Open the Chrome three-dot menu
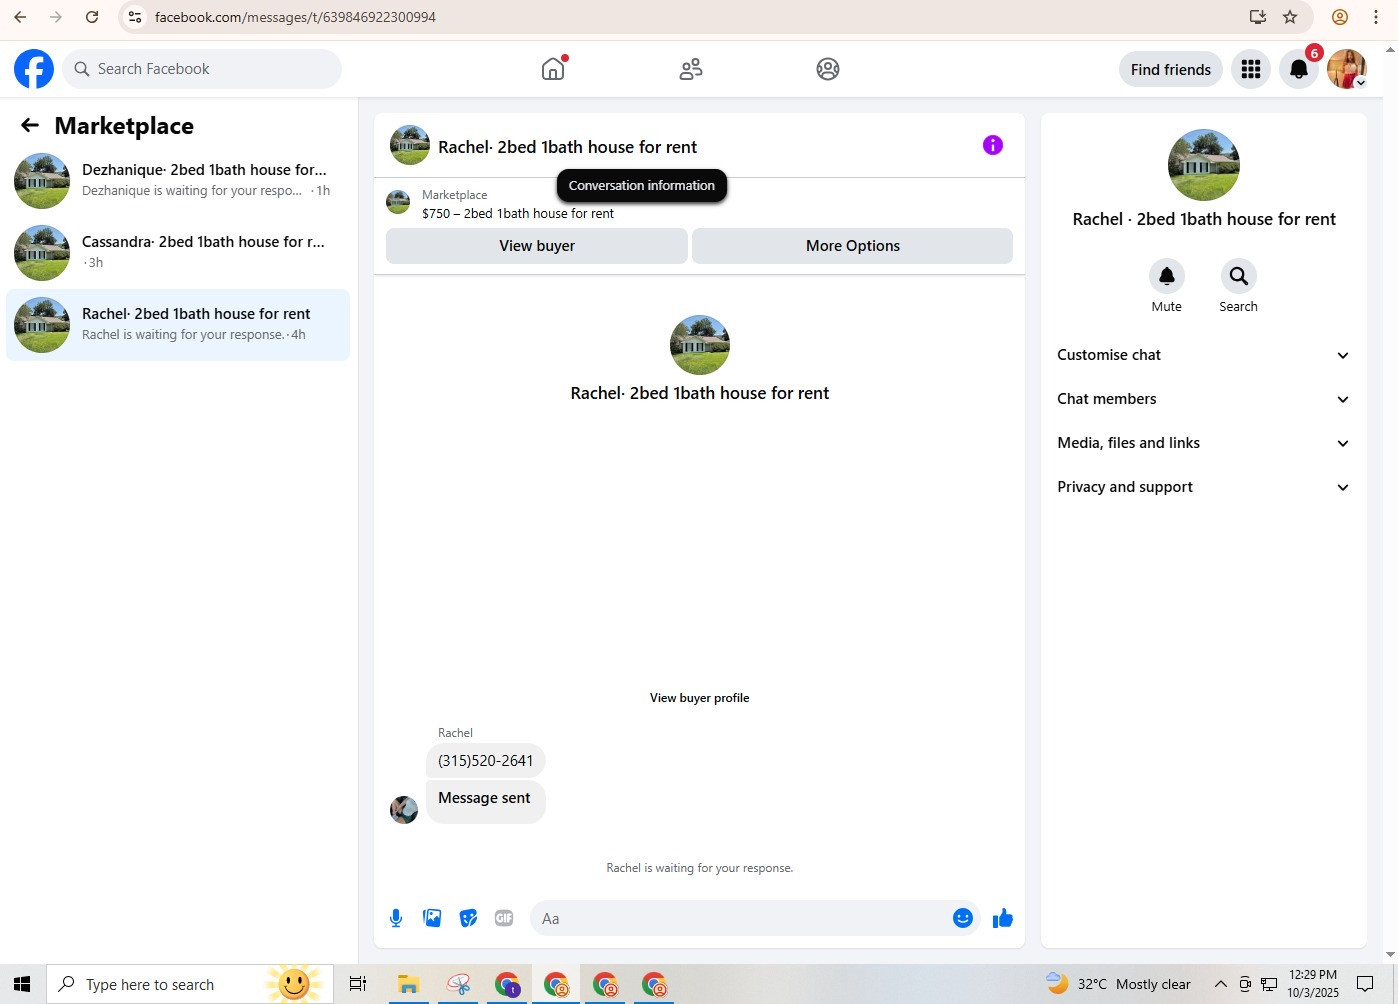Image resolution: width=1398 pixels, height=1004 pixels. click(1376, 17)
